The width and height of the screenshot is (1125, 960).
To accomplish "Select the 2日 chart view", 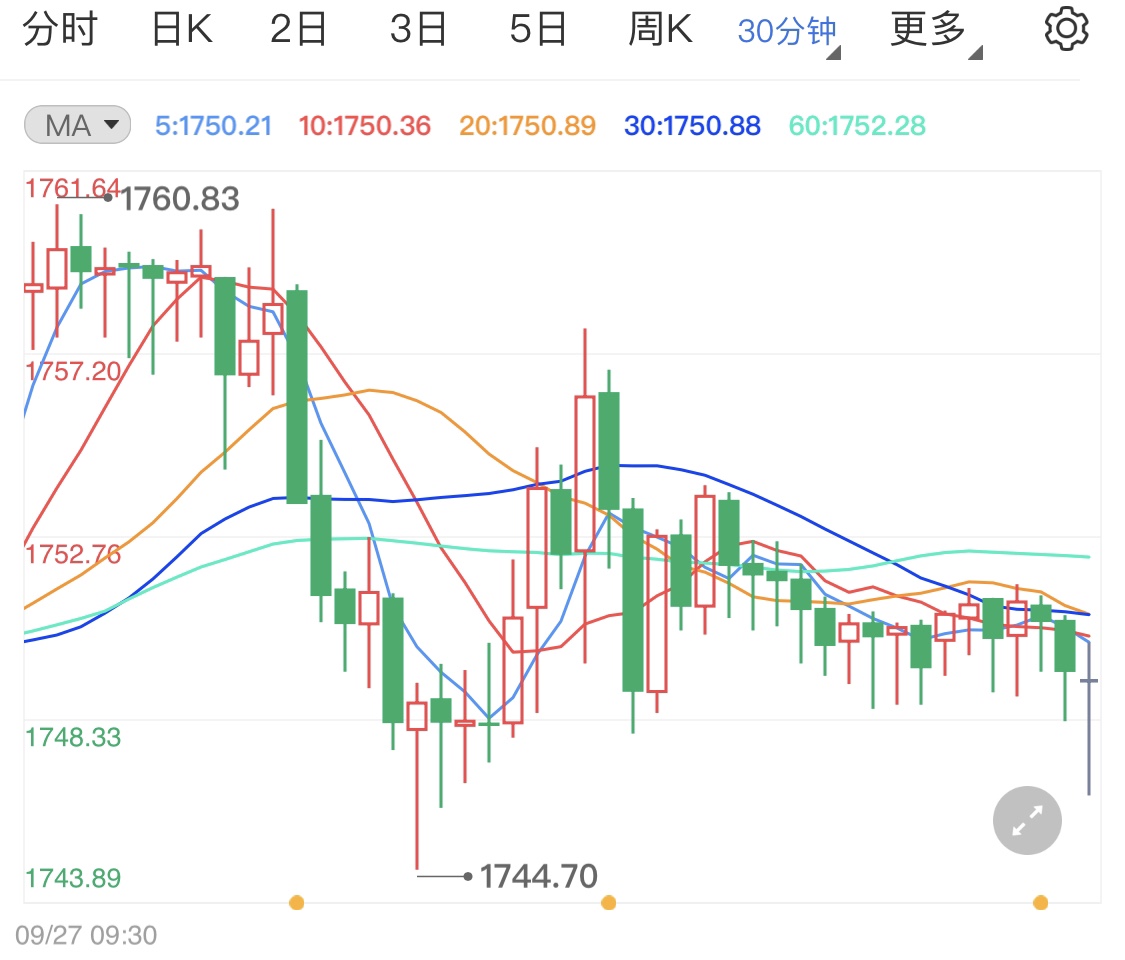I will (299, 27).
